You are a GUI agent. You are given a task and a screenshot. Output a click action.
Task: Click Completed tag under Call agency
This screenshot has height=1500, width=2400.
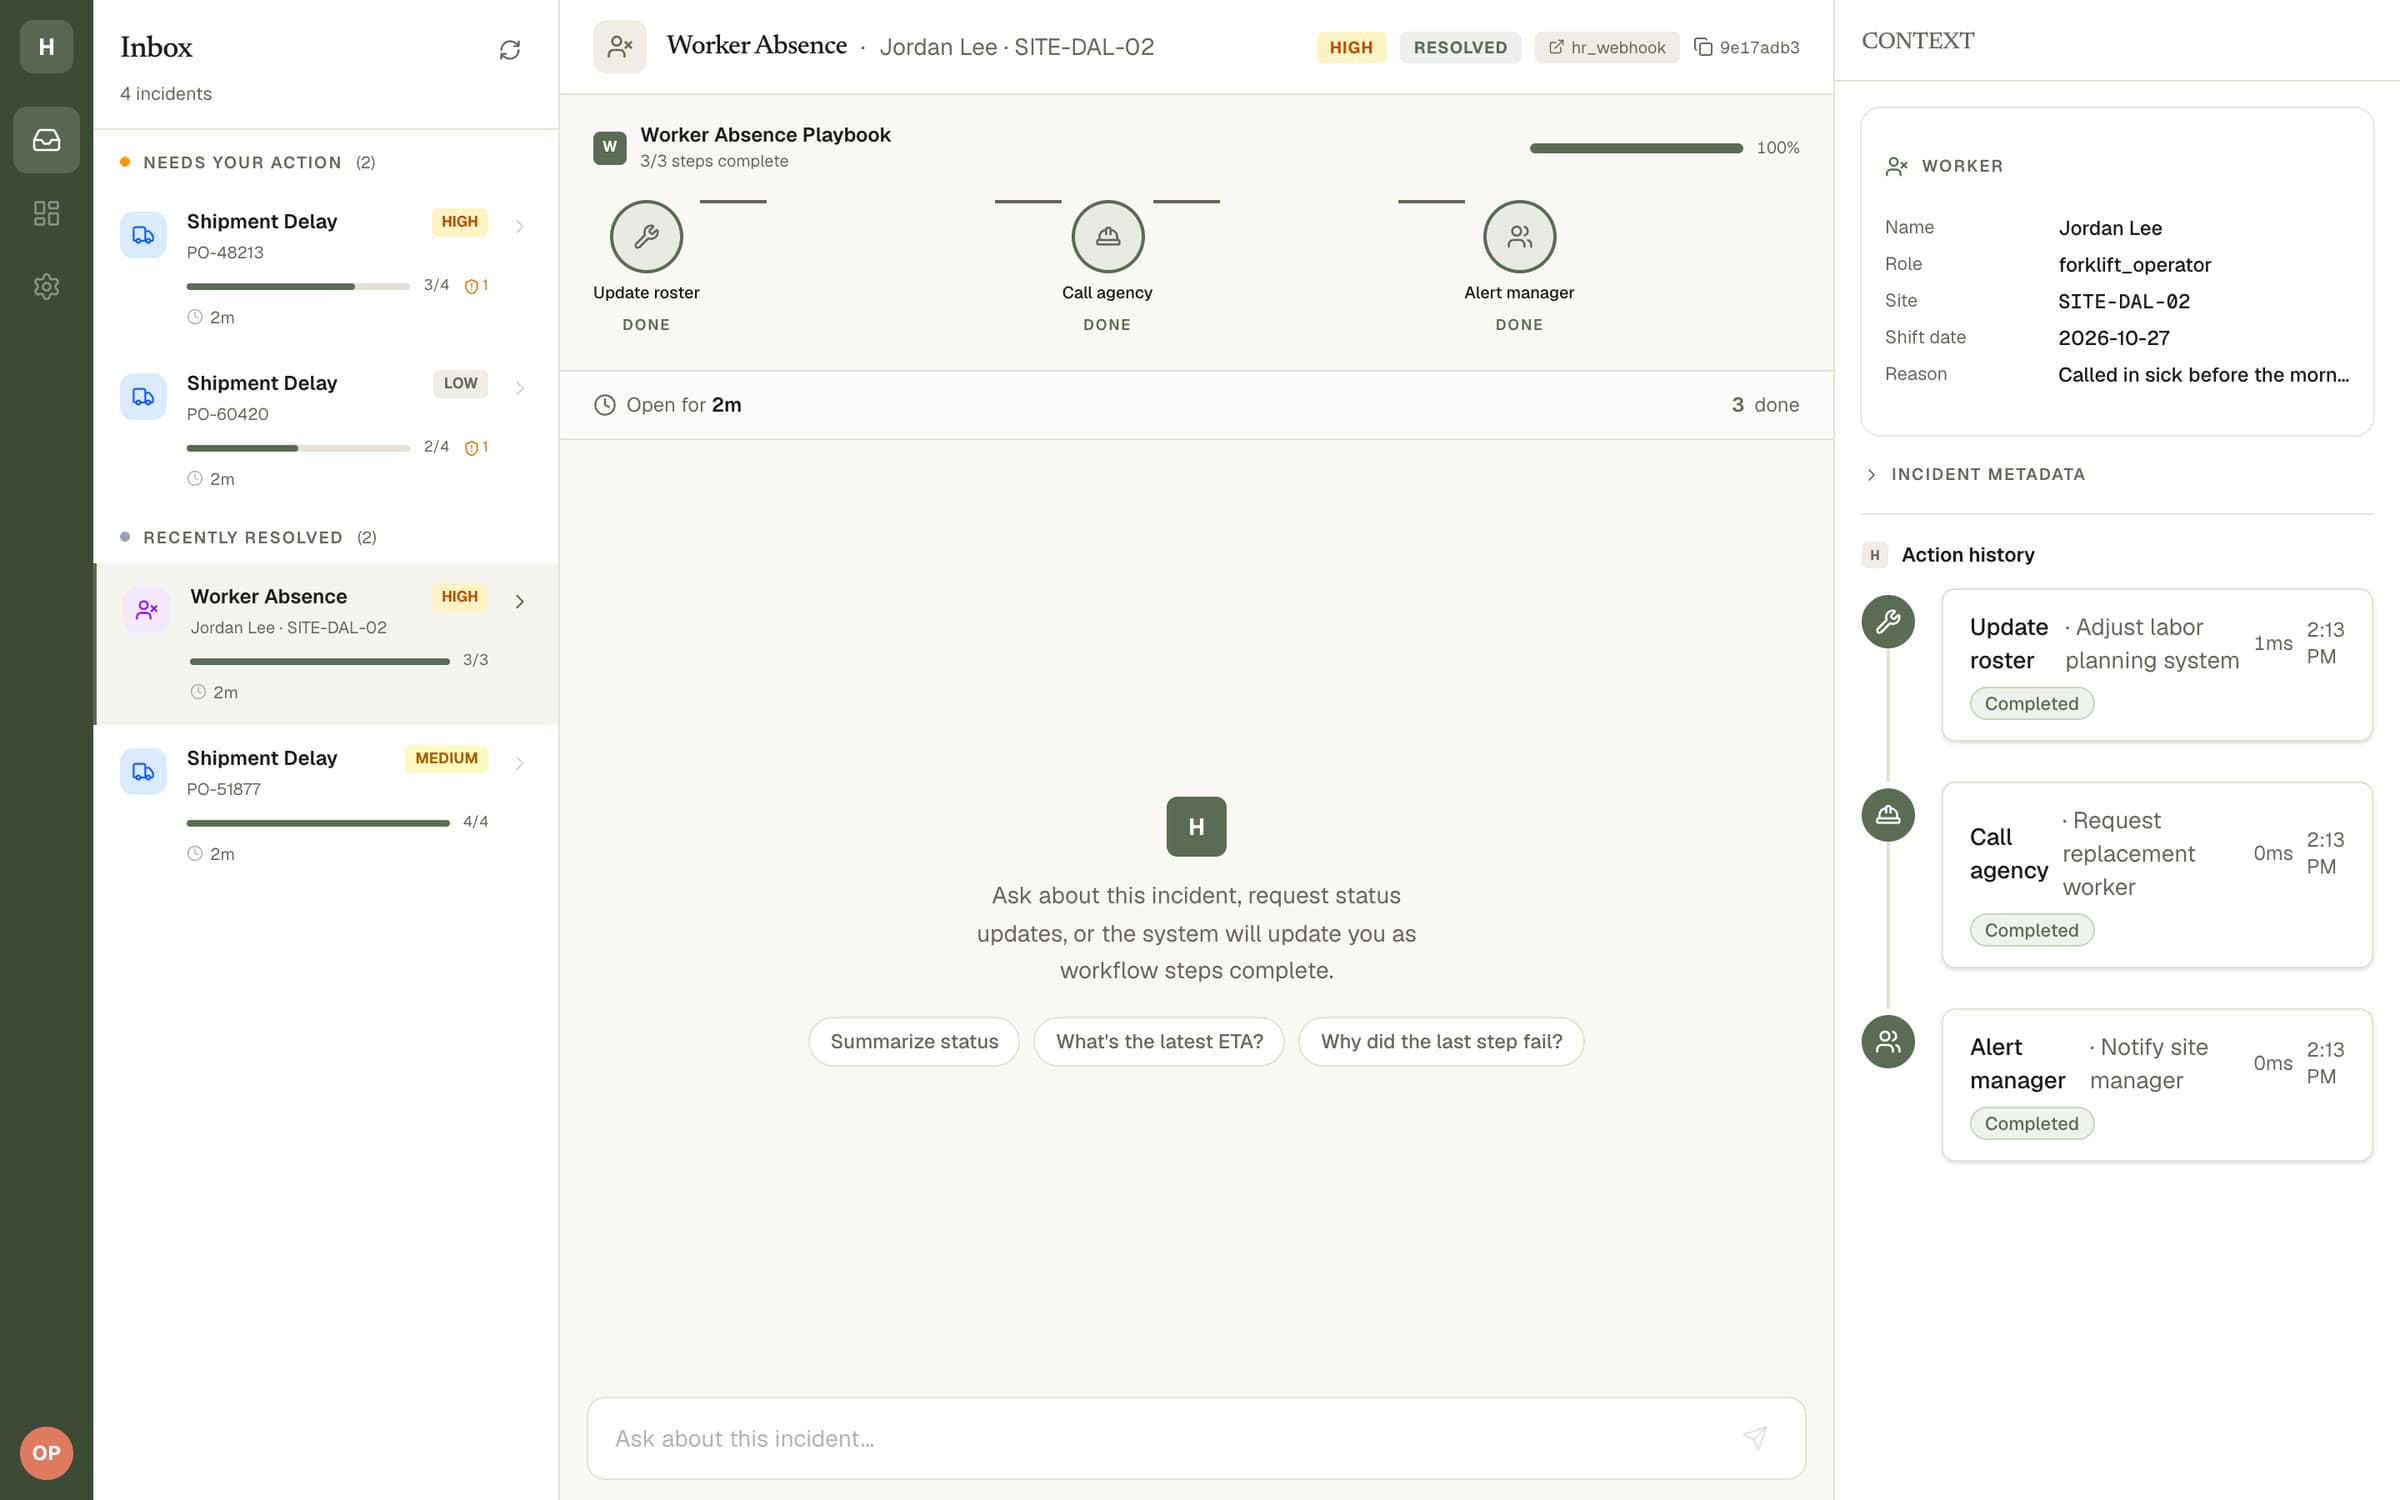tap(2031, 931)
